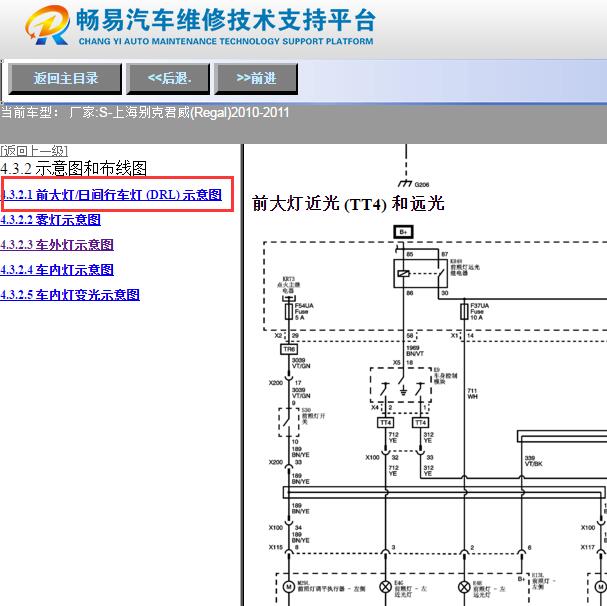607x606 pixels.
Task: Click the F37UA Fuse 10 A label
Action: [480, 311]
